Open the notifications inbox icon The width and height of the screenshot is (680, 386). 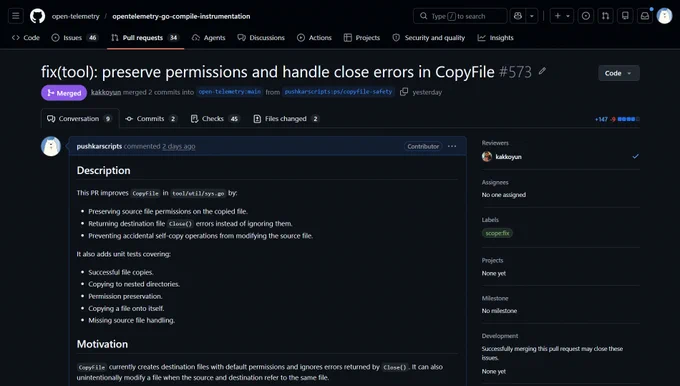[x=645, y=16]
